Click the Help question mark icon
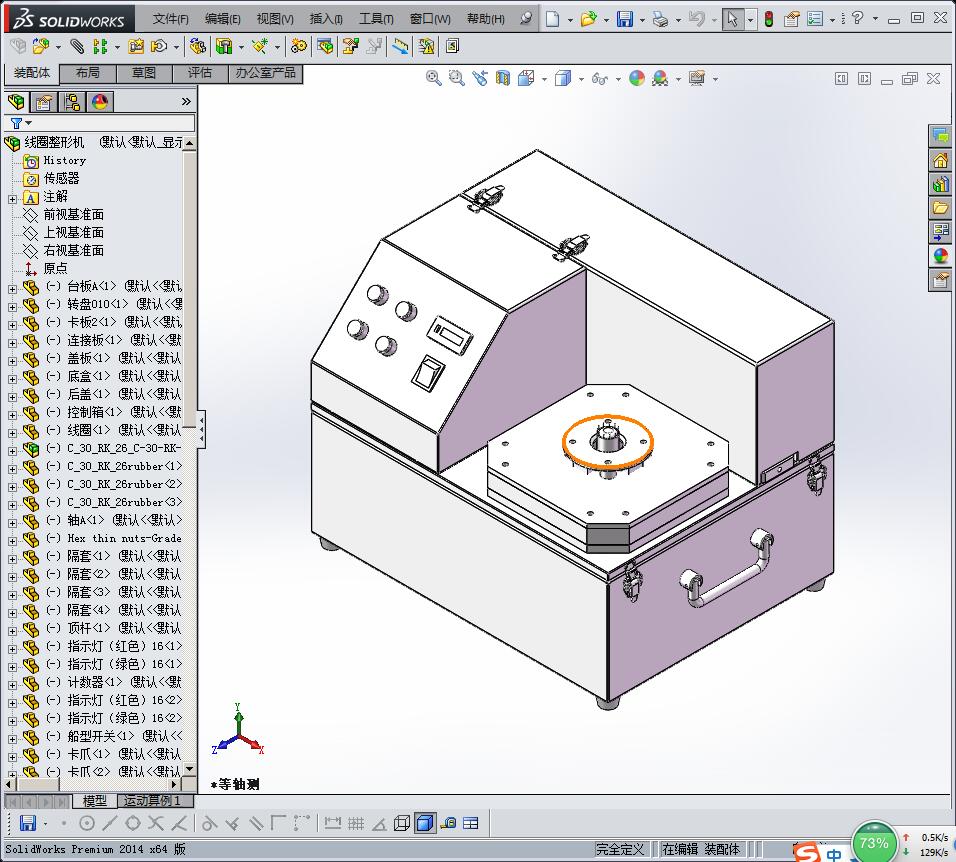Viewport: 956px width, 862px height. [x=857, y=18]
